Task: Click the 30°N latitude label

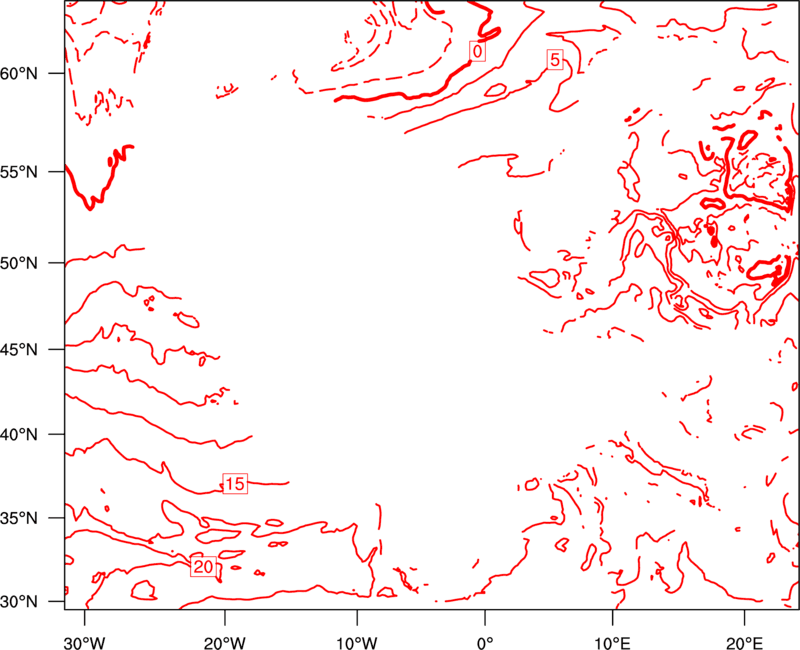Action: 19,602
